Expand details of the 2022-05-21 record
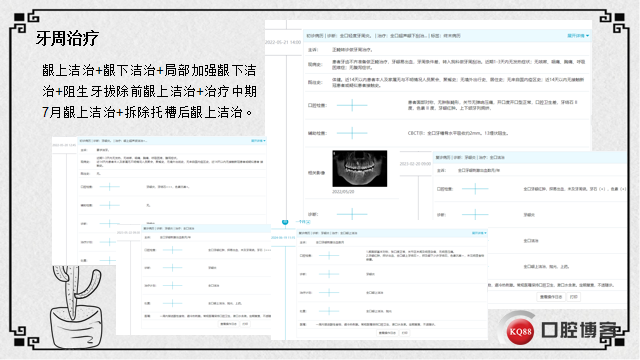Viewport: 640px width, 360px height. tap(578, 36)
